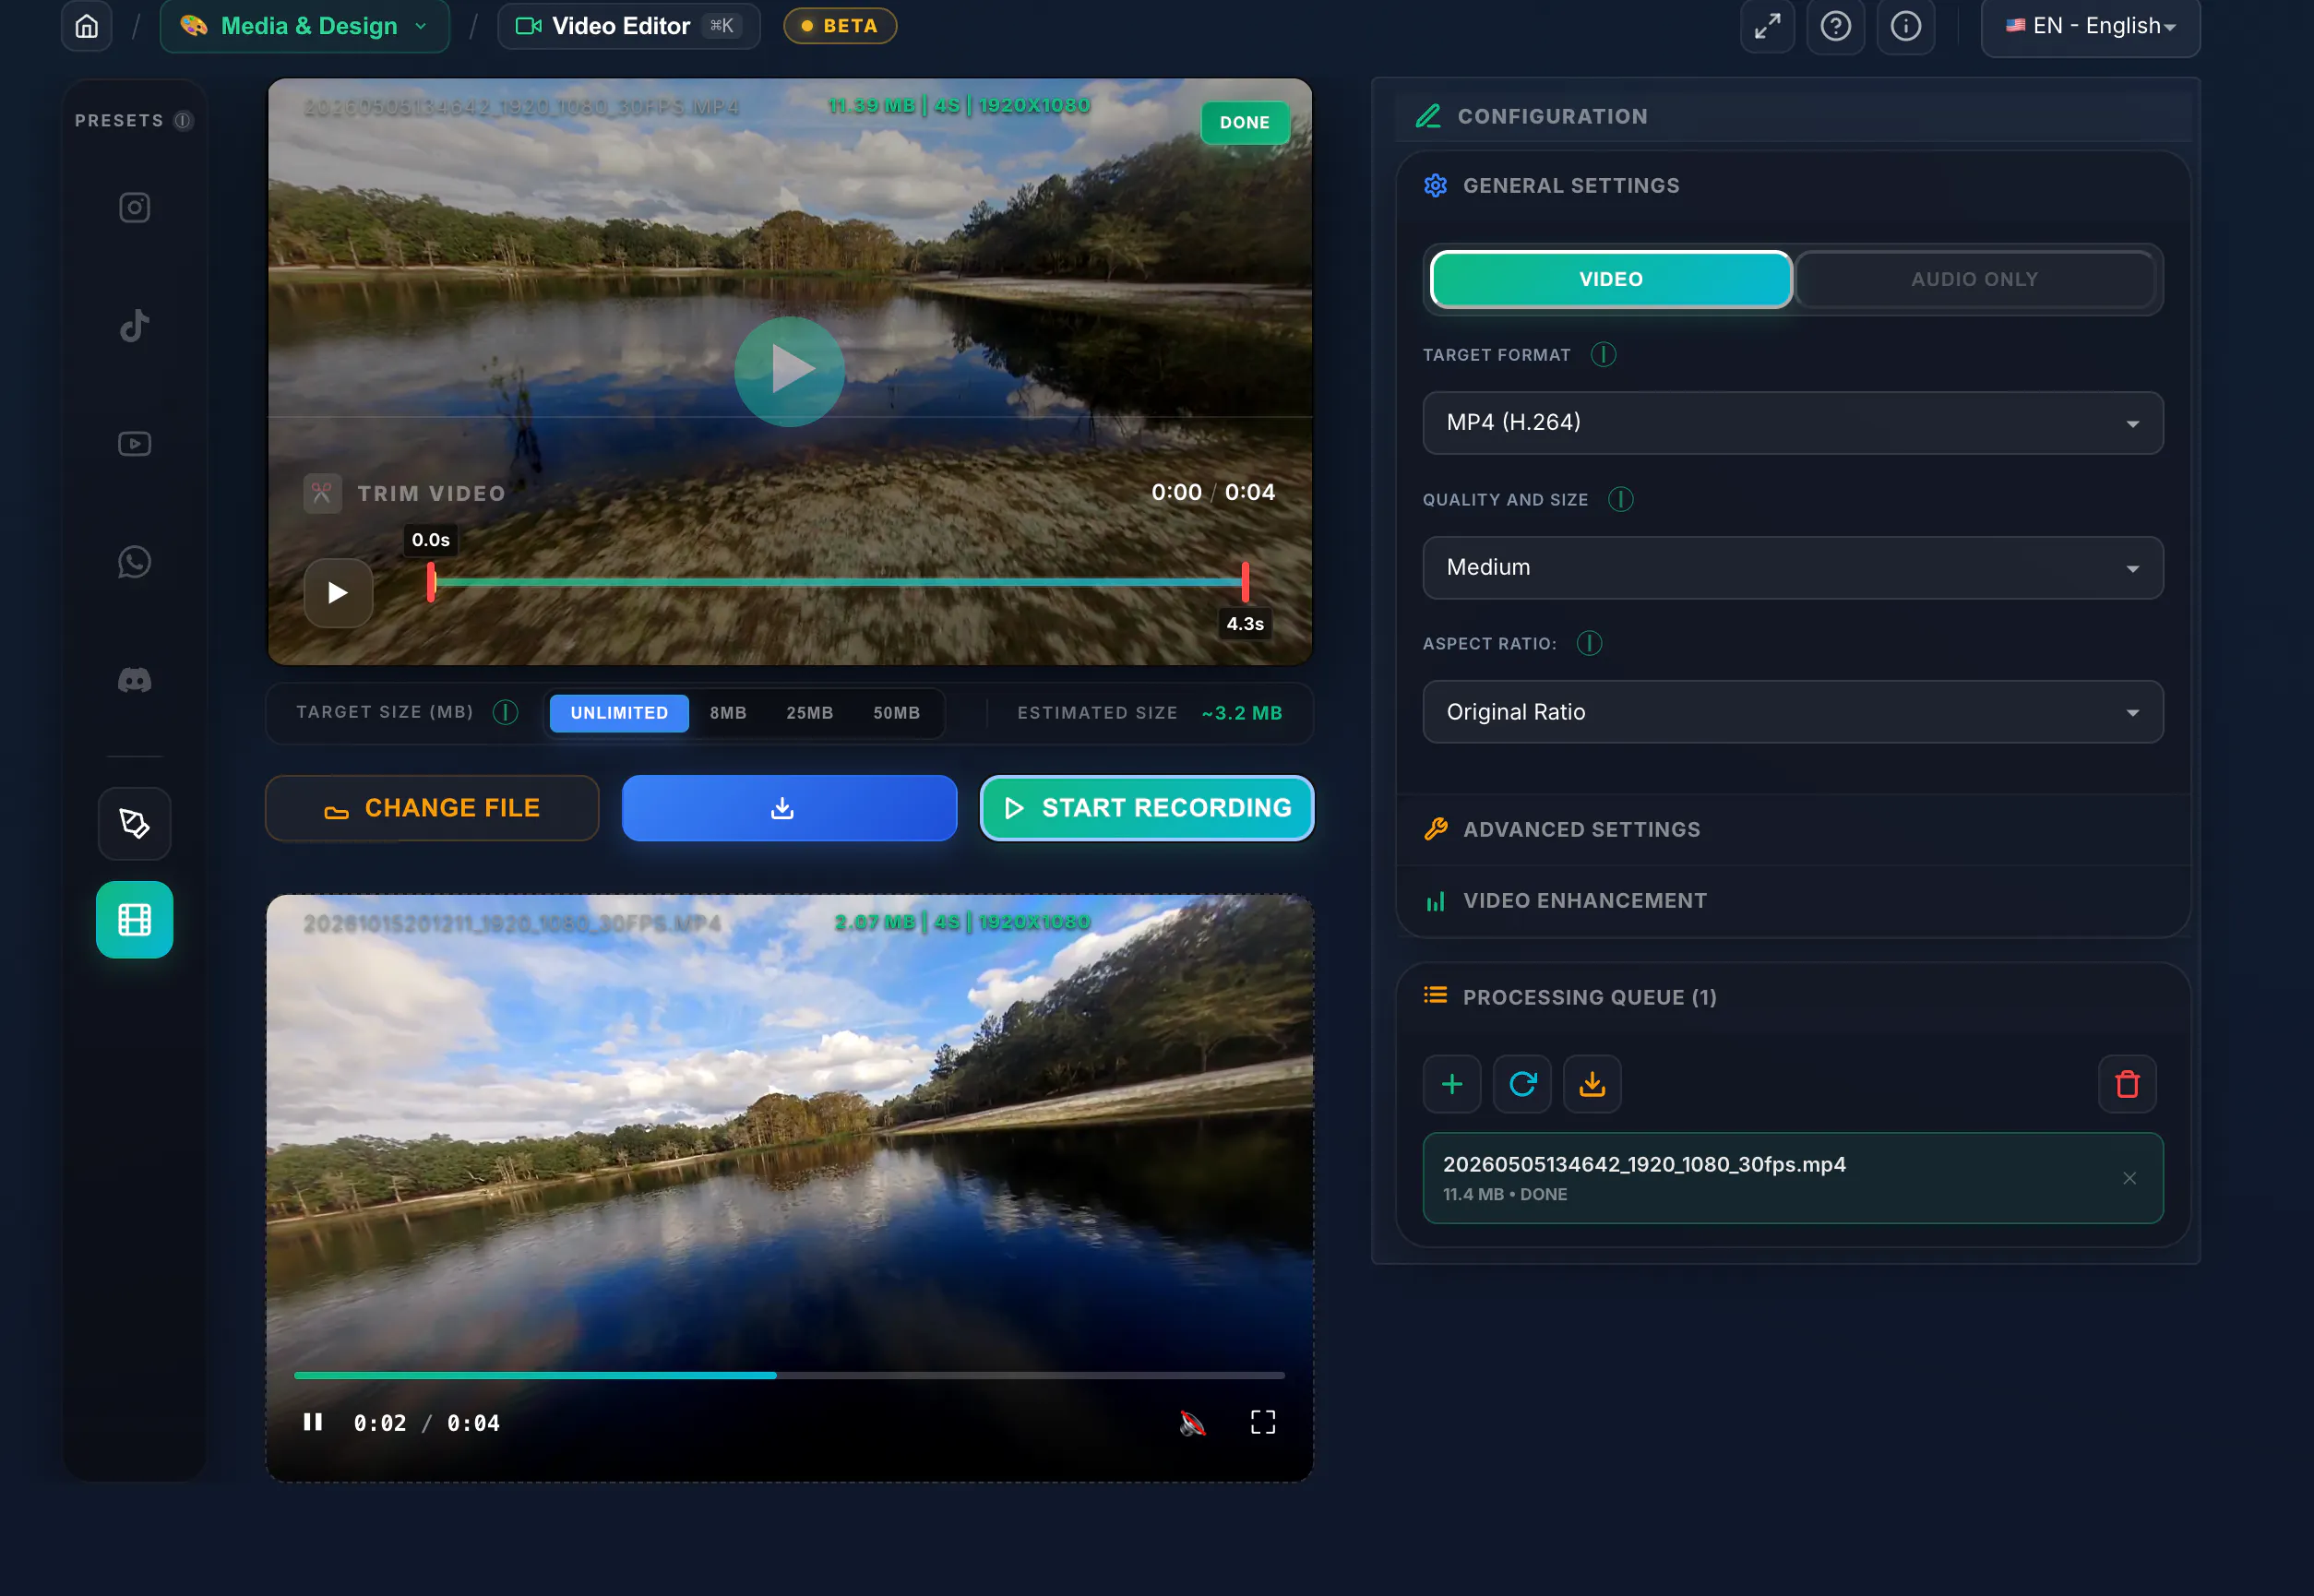2314x1596 pixels.
Task: Click the blue download button
Action: [789, 808]
